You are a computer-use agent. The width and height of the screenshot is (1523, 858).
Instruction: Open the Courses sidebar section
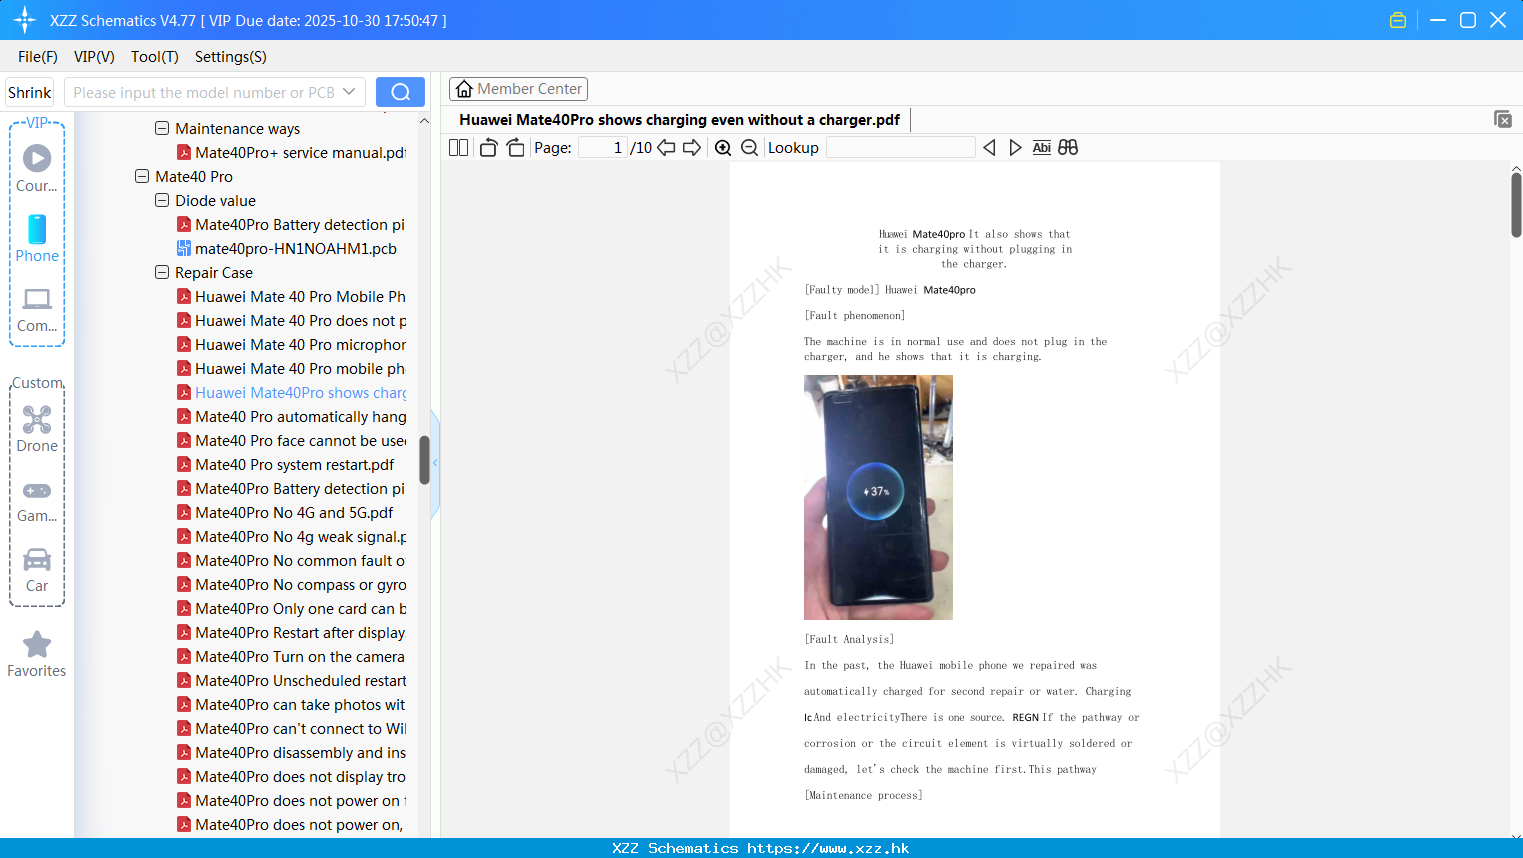37,169
